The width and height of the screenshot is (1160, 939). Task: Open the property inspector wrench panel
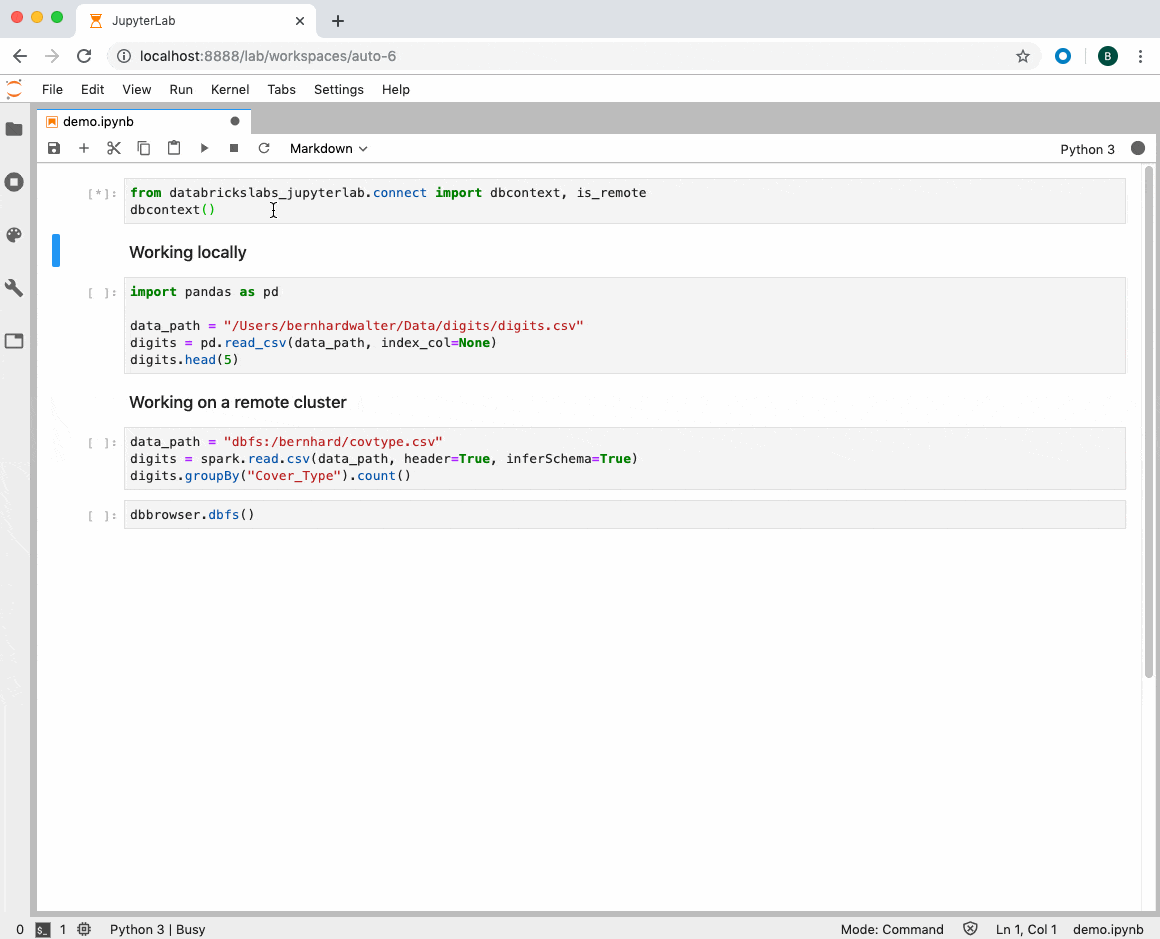(x=14, y=288)
